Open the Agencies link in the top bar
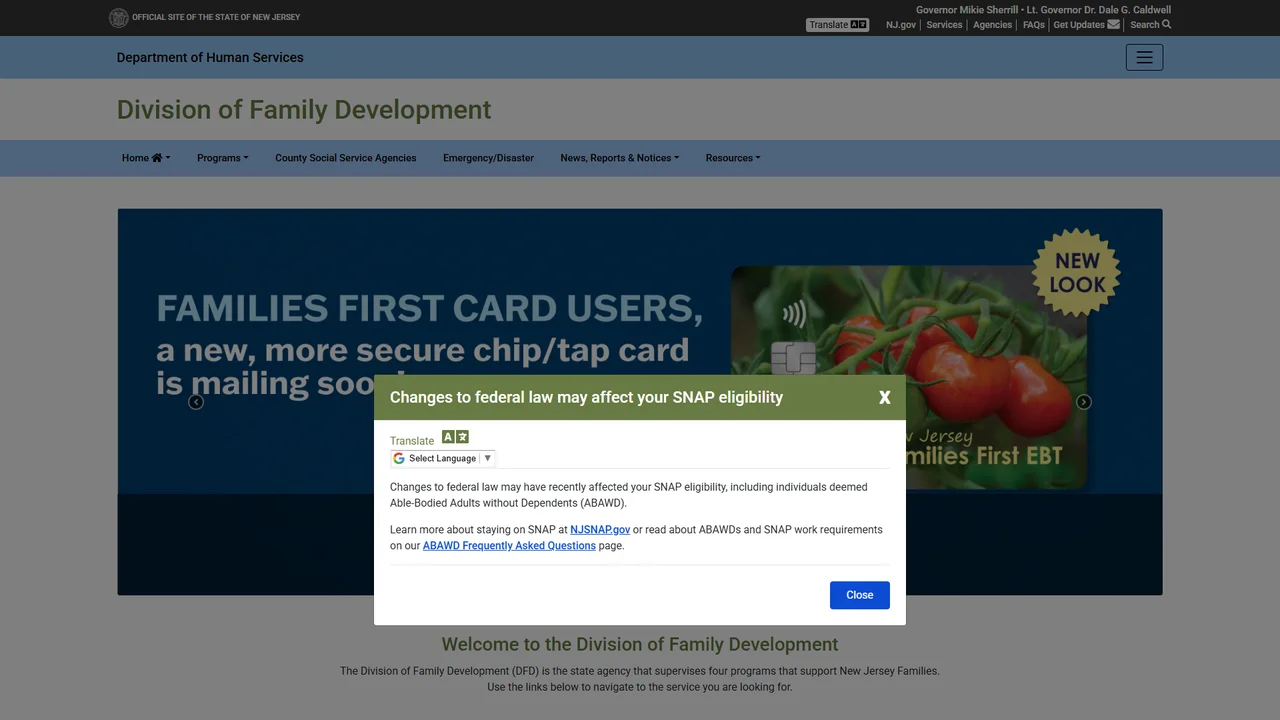The width and height of the screenshot is (1280, 720). (x=992, y=25)
